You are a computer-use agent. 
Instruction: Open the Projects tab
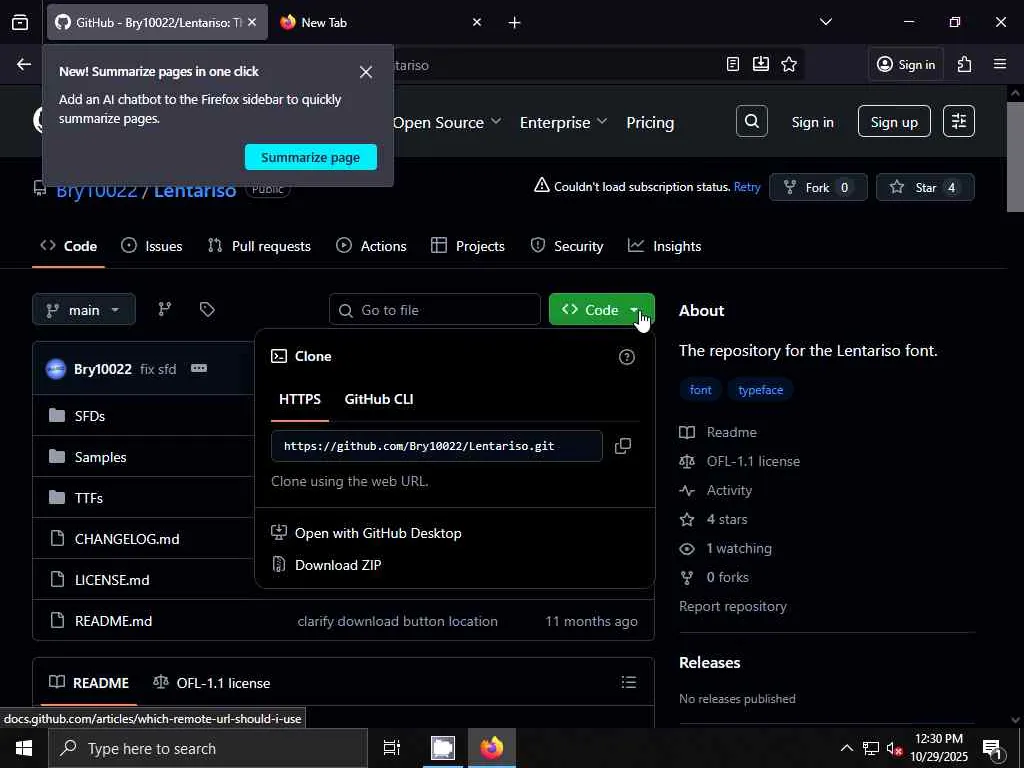(468, 246)
